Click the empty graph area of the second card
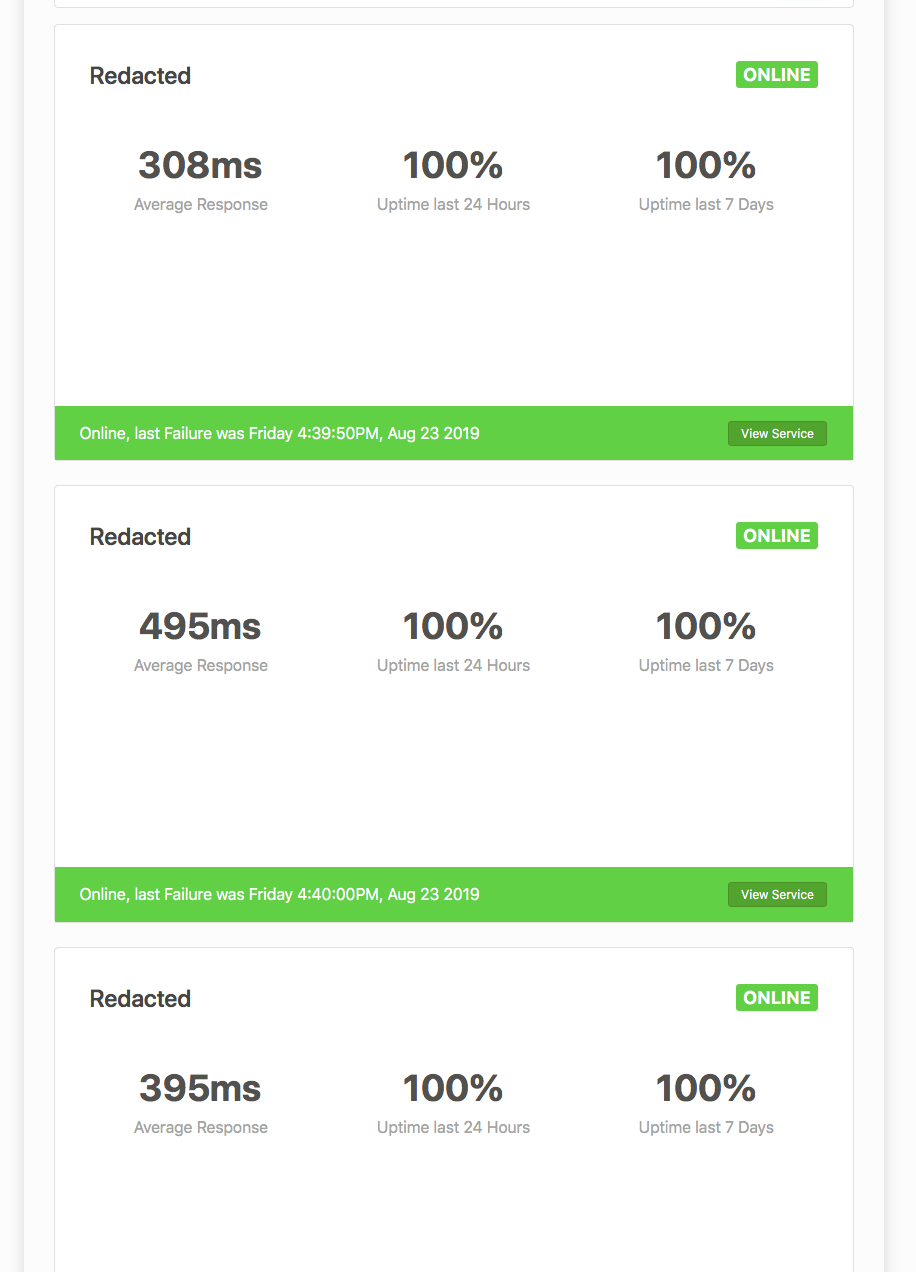The height and width of the screenshot is (1272, 916). [x=453, y=780]
